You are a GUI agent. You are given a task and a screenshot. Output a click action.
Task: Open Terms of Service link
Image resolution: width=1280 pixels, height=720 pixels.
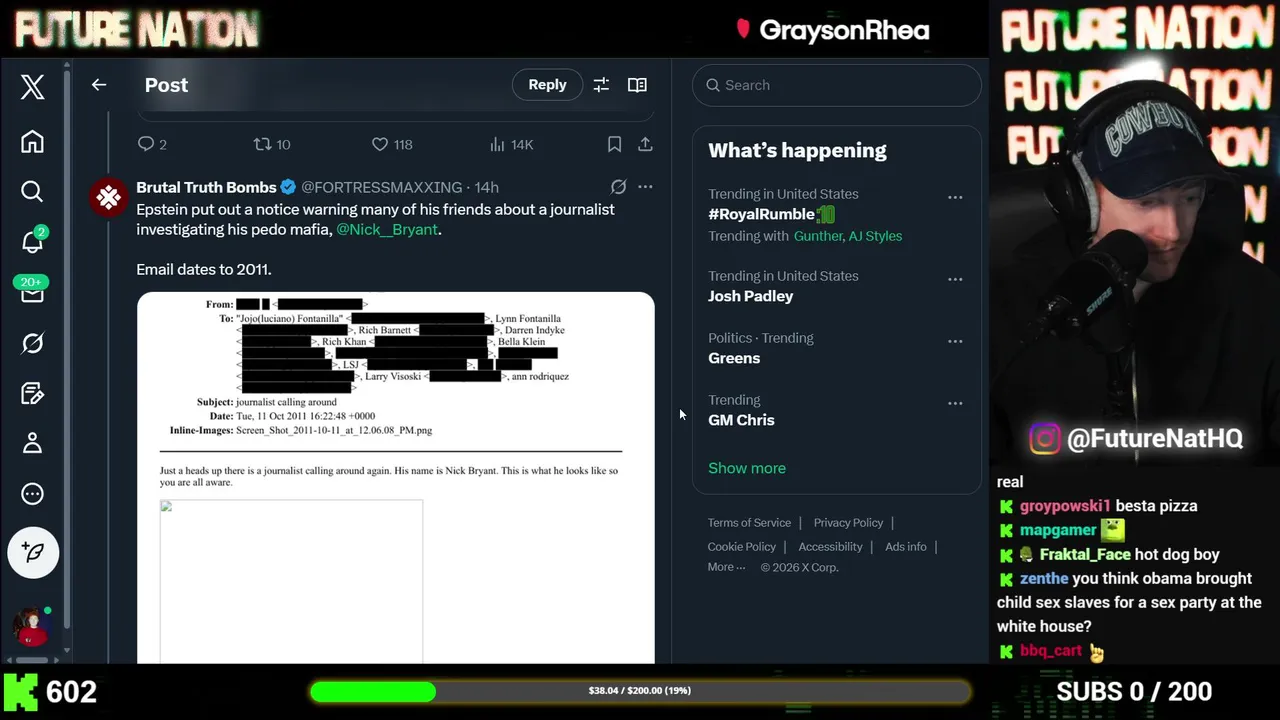pyautogui.click(x=749, y=523)
